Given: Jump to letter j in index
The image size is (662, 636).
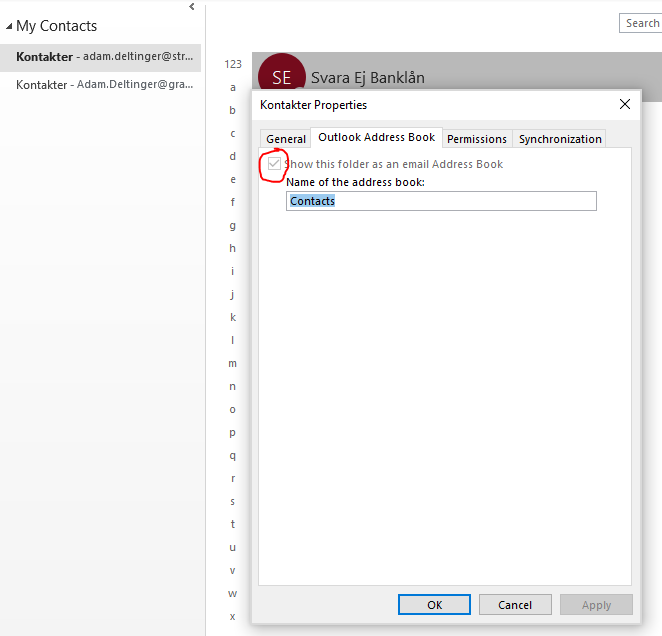Looking at the screenshot, I should [x=233, y=294].
